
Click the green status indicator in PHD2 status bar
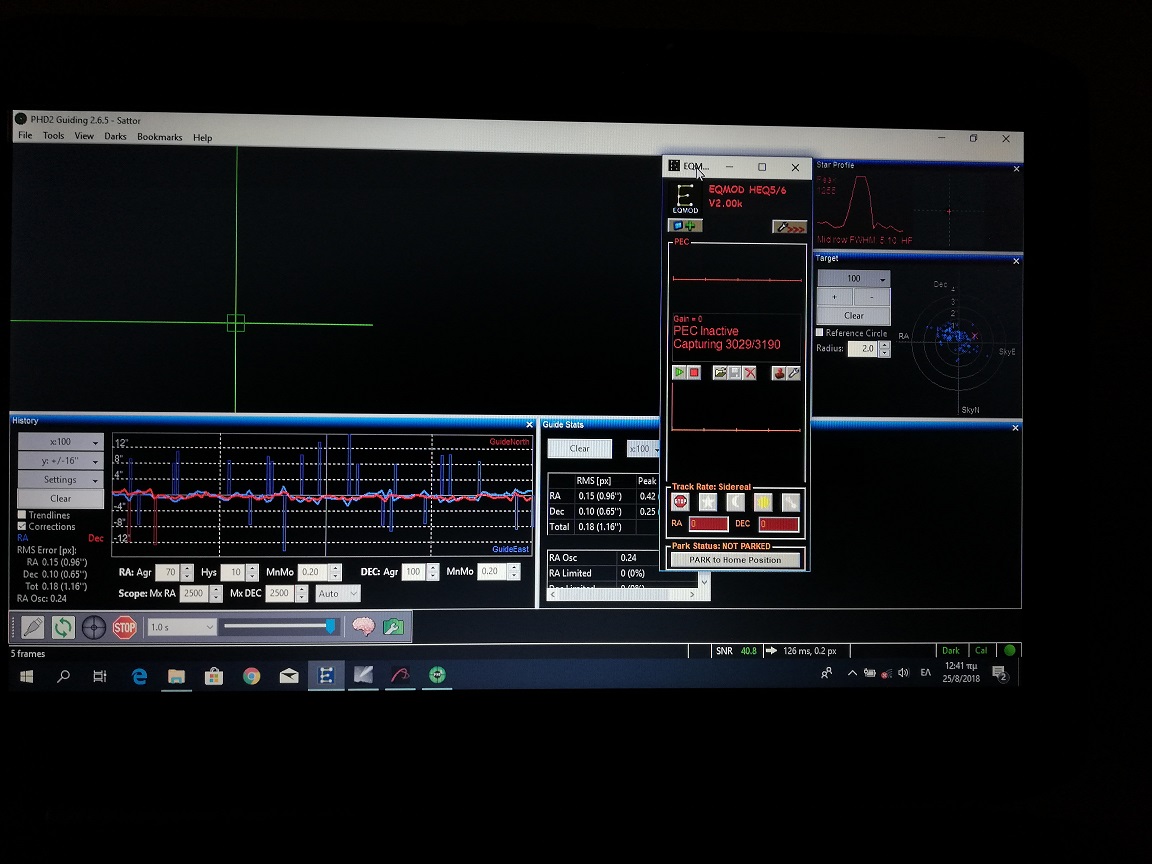click(x=1009, y=650)
